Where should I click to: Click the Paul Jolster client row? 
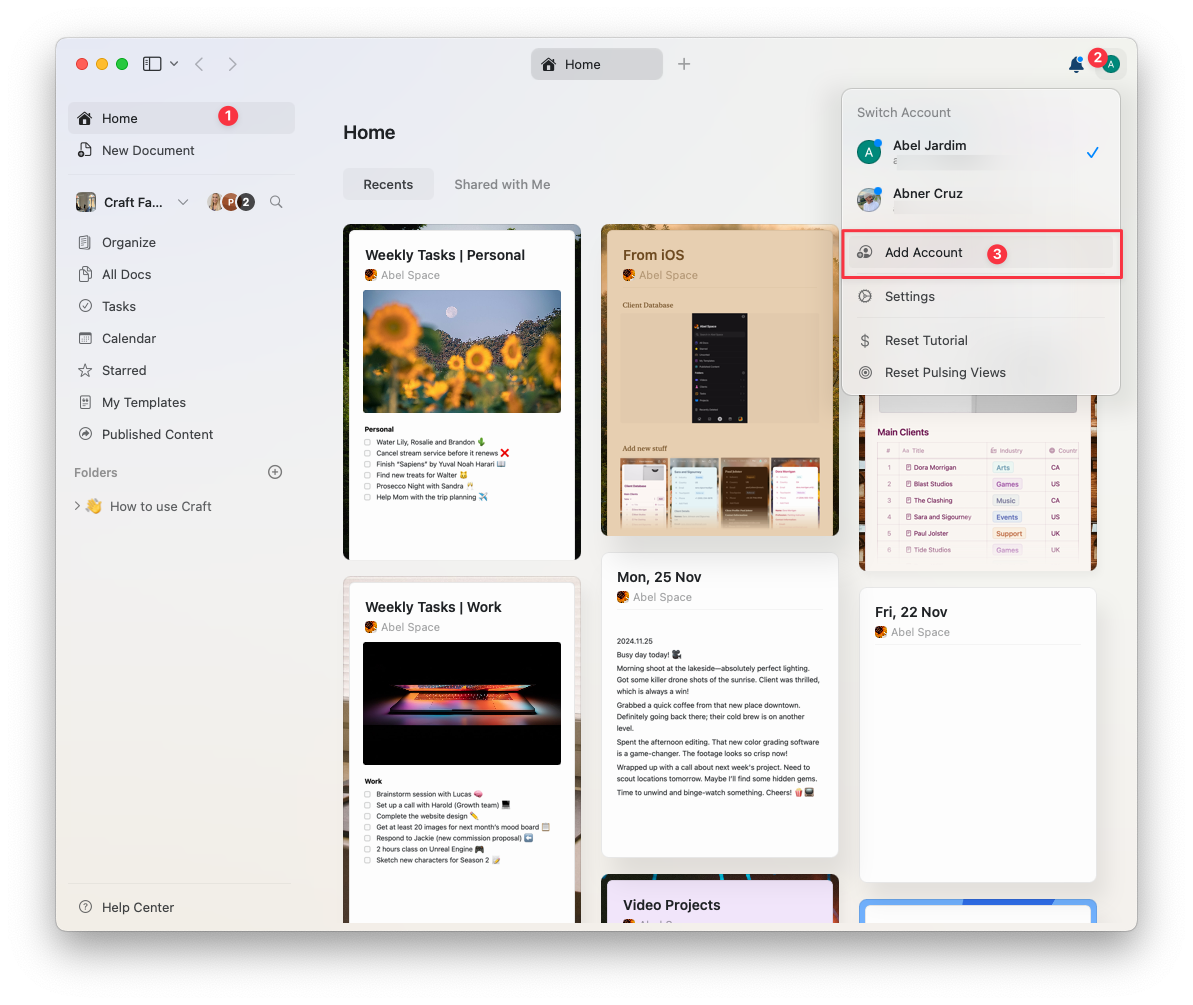tap(978, 533)
